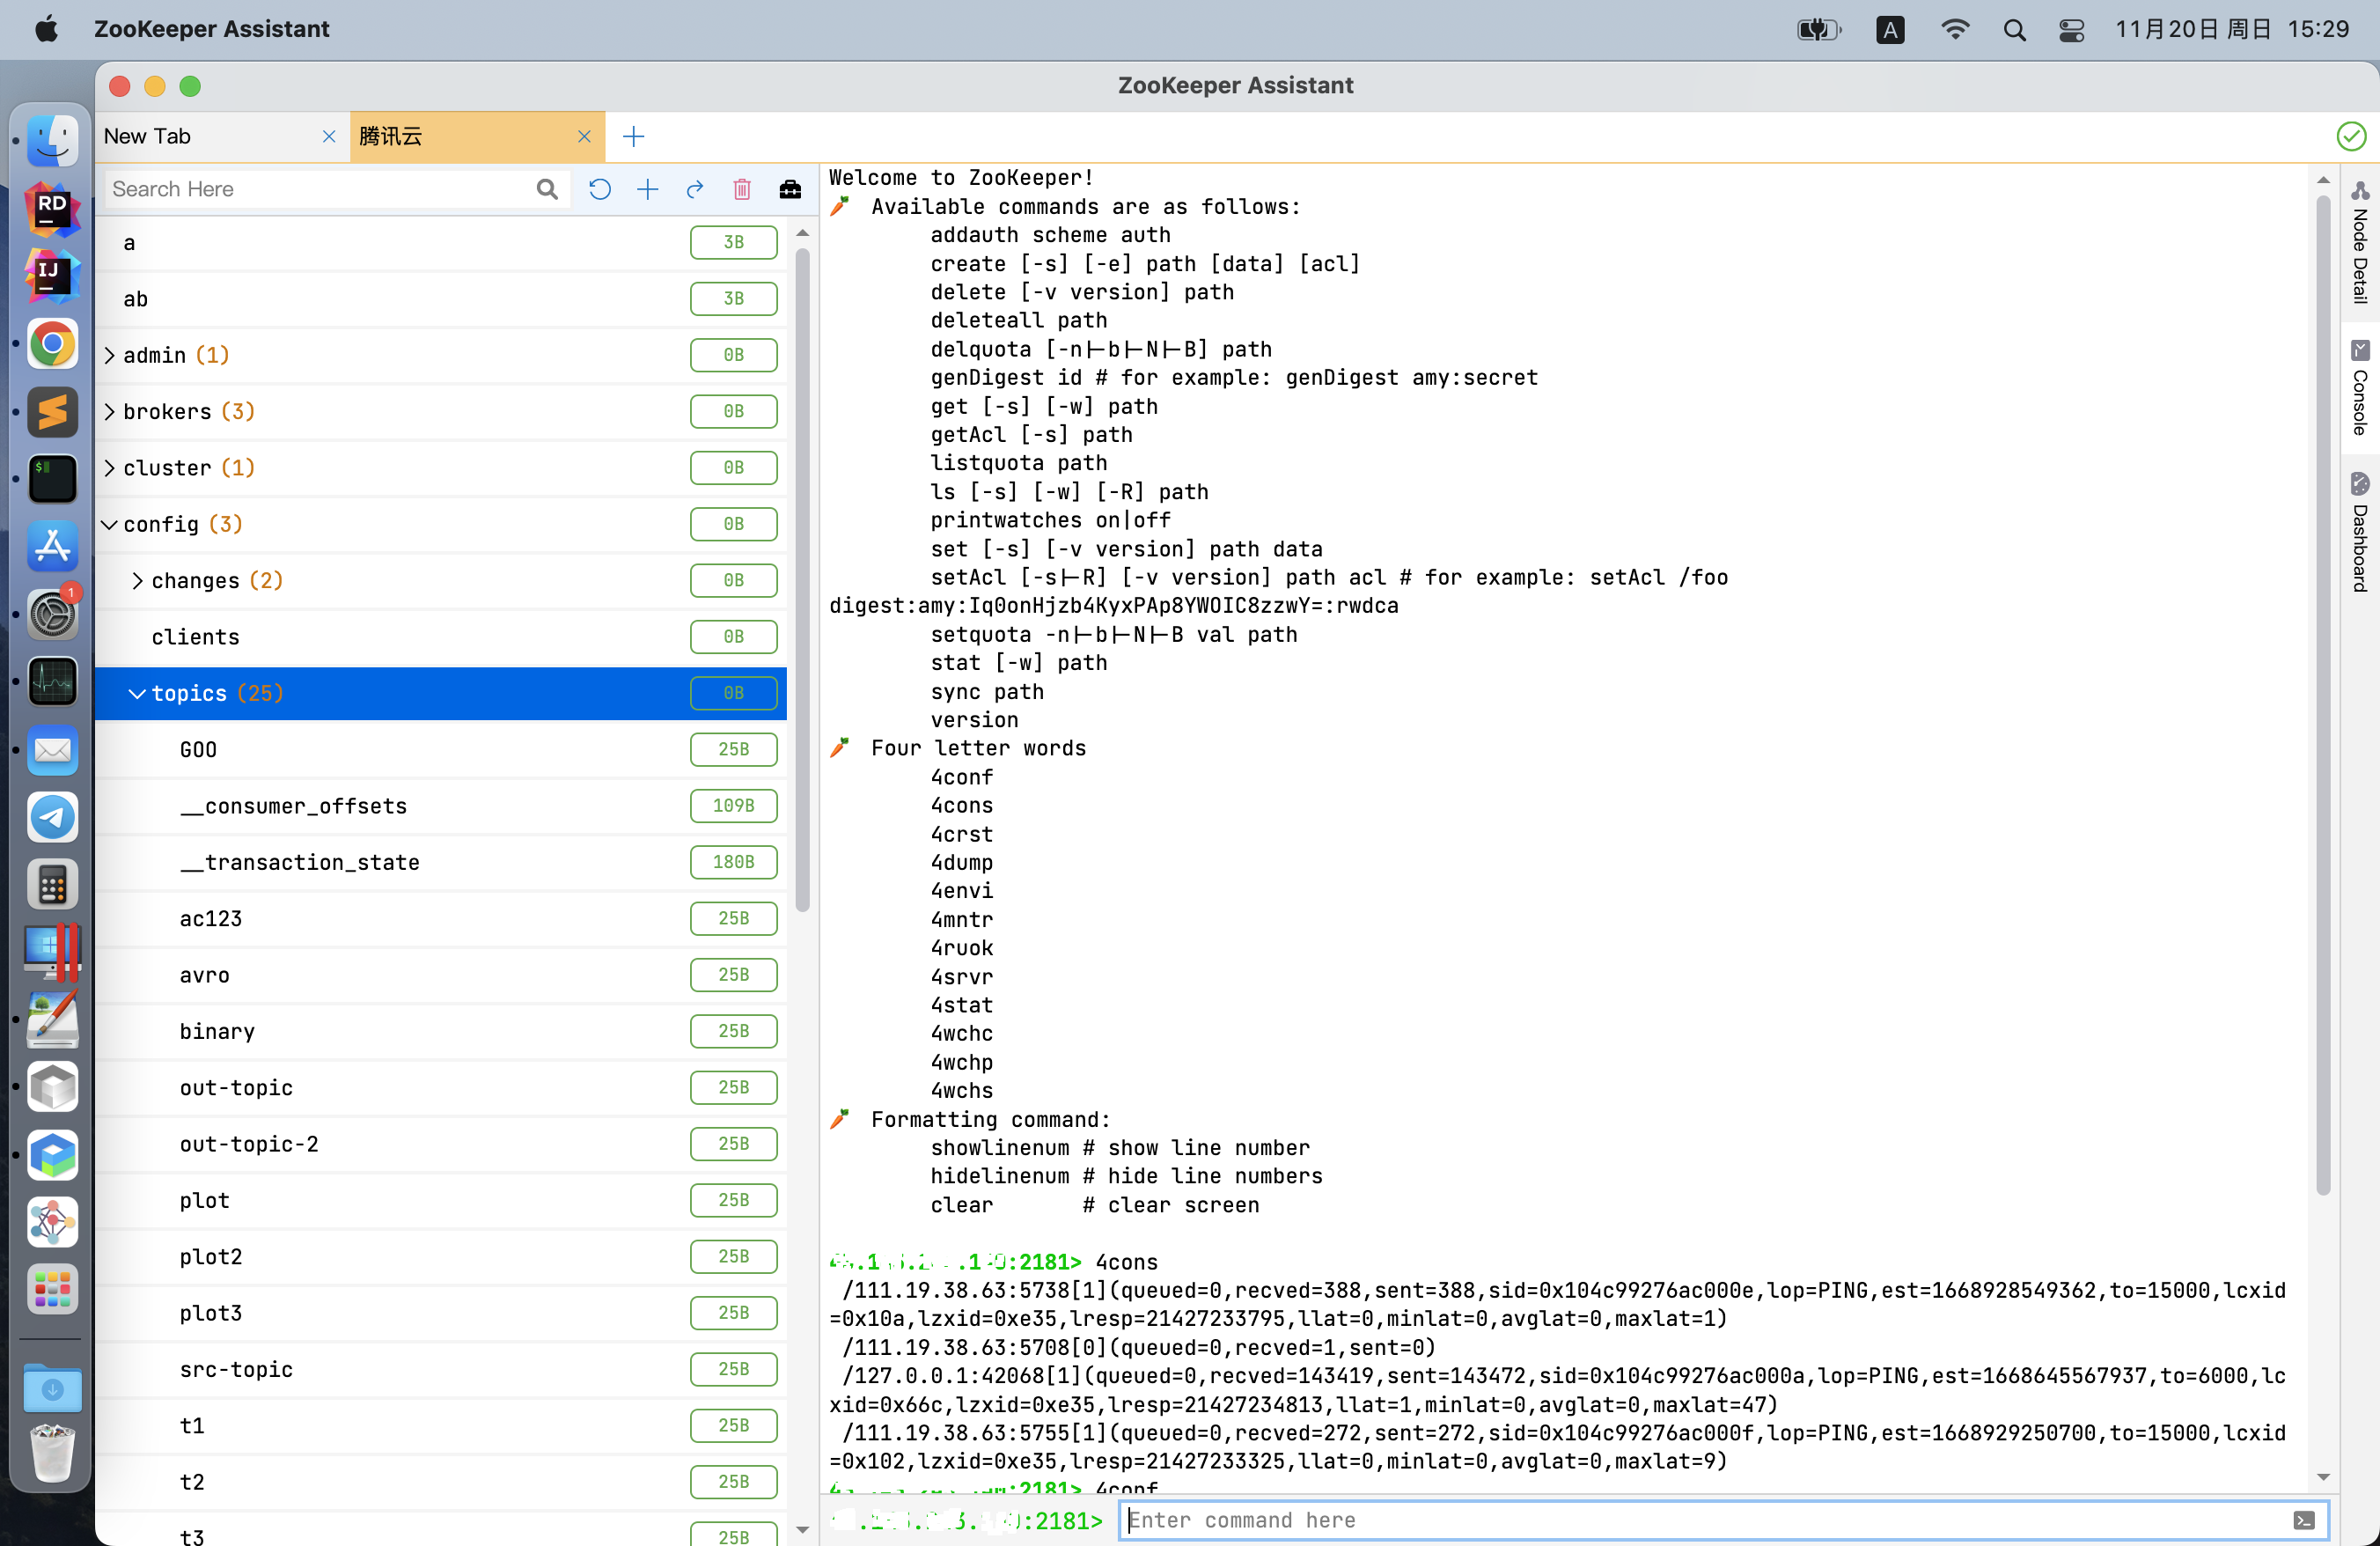The image size is (2380, 1546).
Task: Click the search magnifier icon
Action: (x=546, y=189)
